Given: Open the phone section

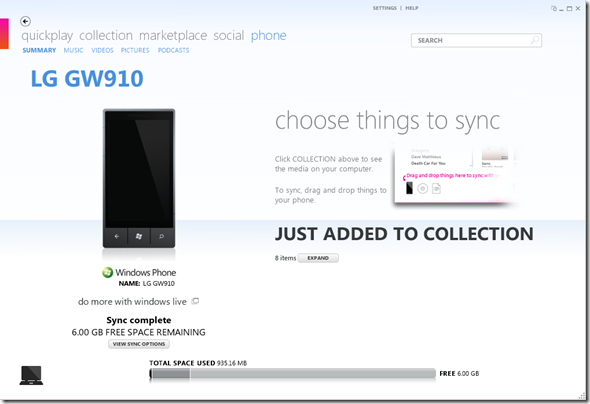Looking at the screenshot, I should (x=269, y=36).
